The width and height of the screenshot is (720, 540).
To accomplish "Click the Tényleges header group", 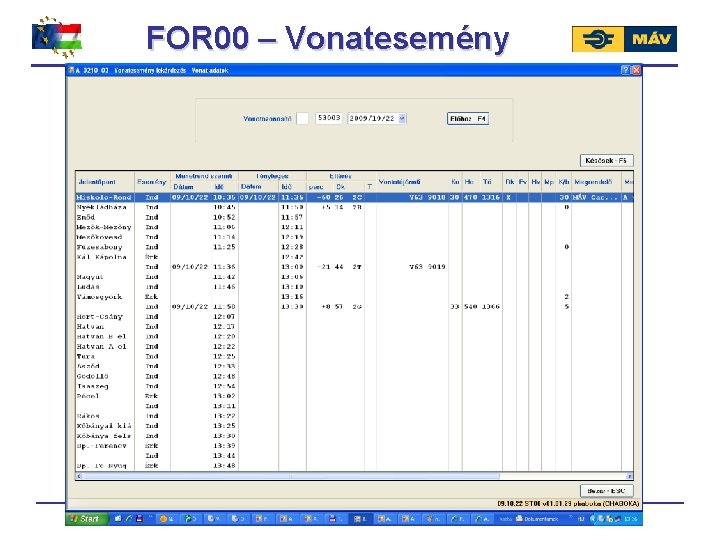I will click(272, 176).
